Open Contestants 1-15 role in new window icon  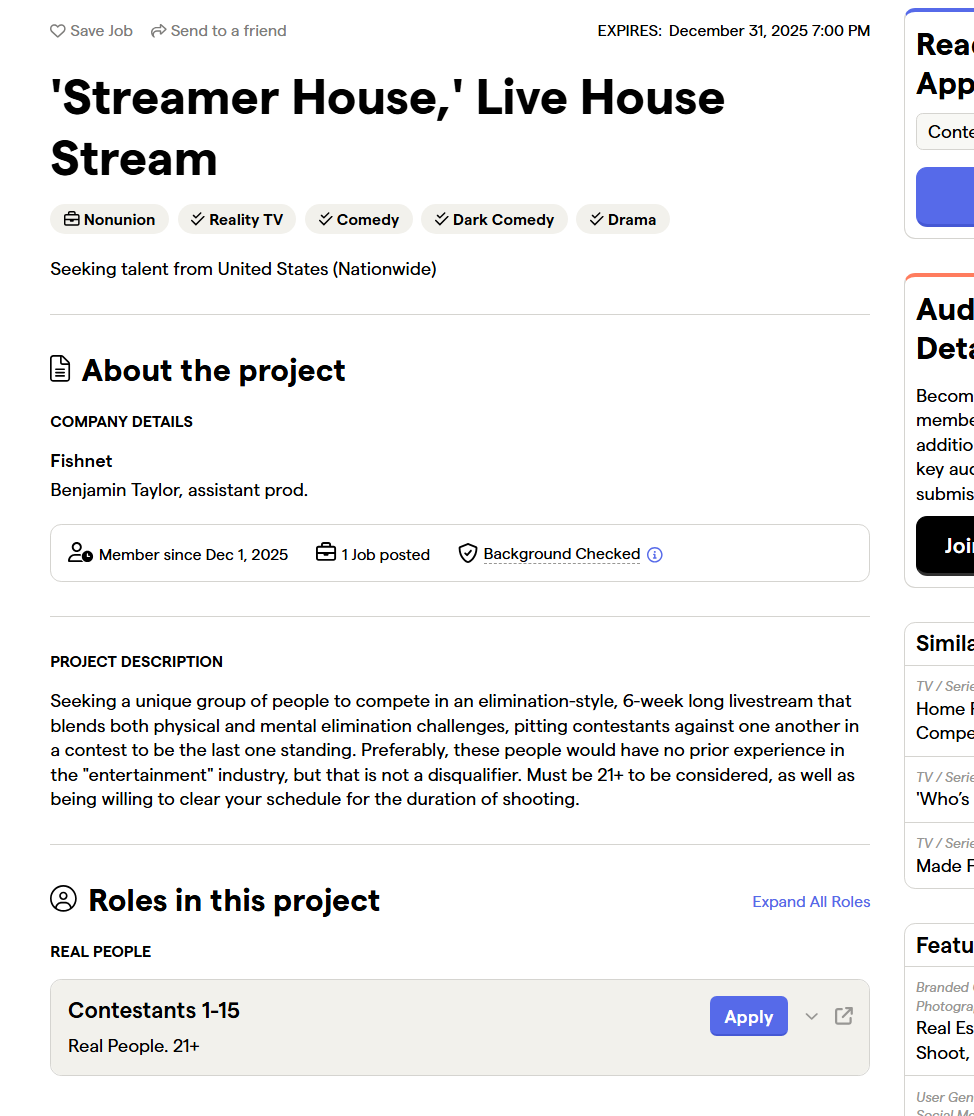844,1016
